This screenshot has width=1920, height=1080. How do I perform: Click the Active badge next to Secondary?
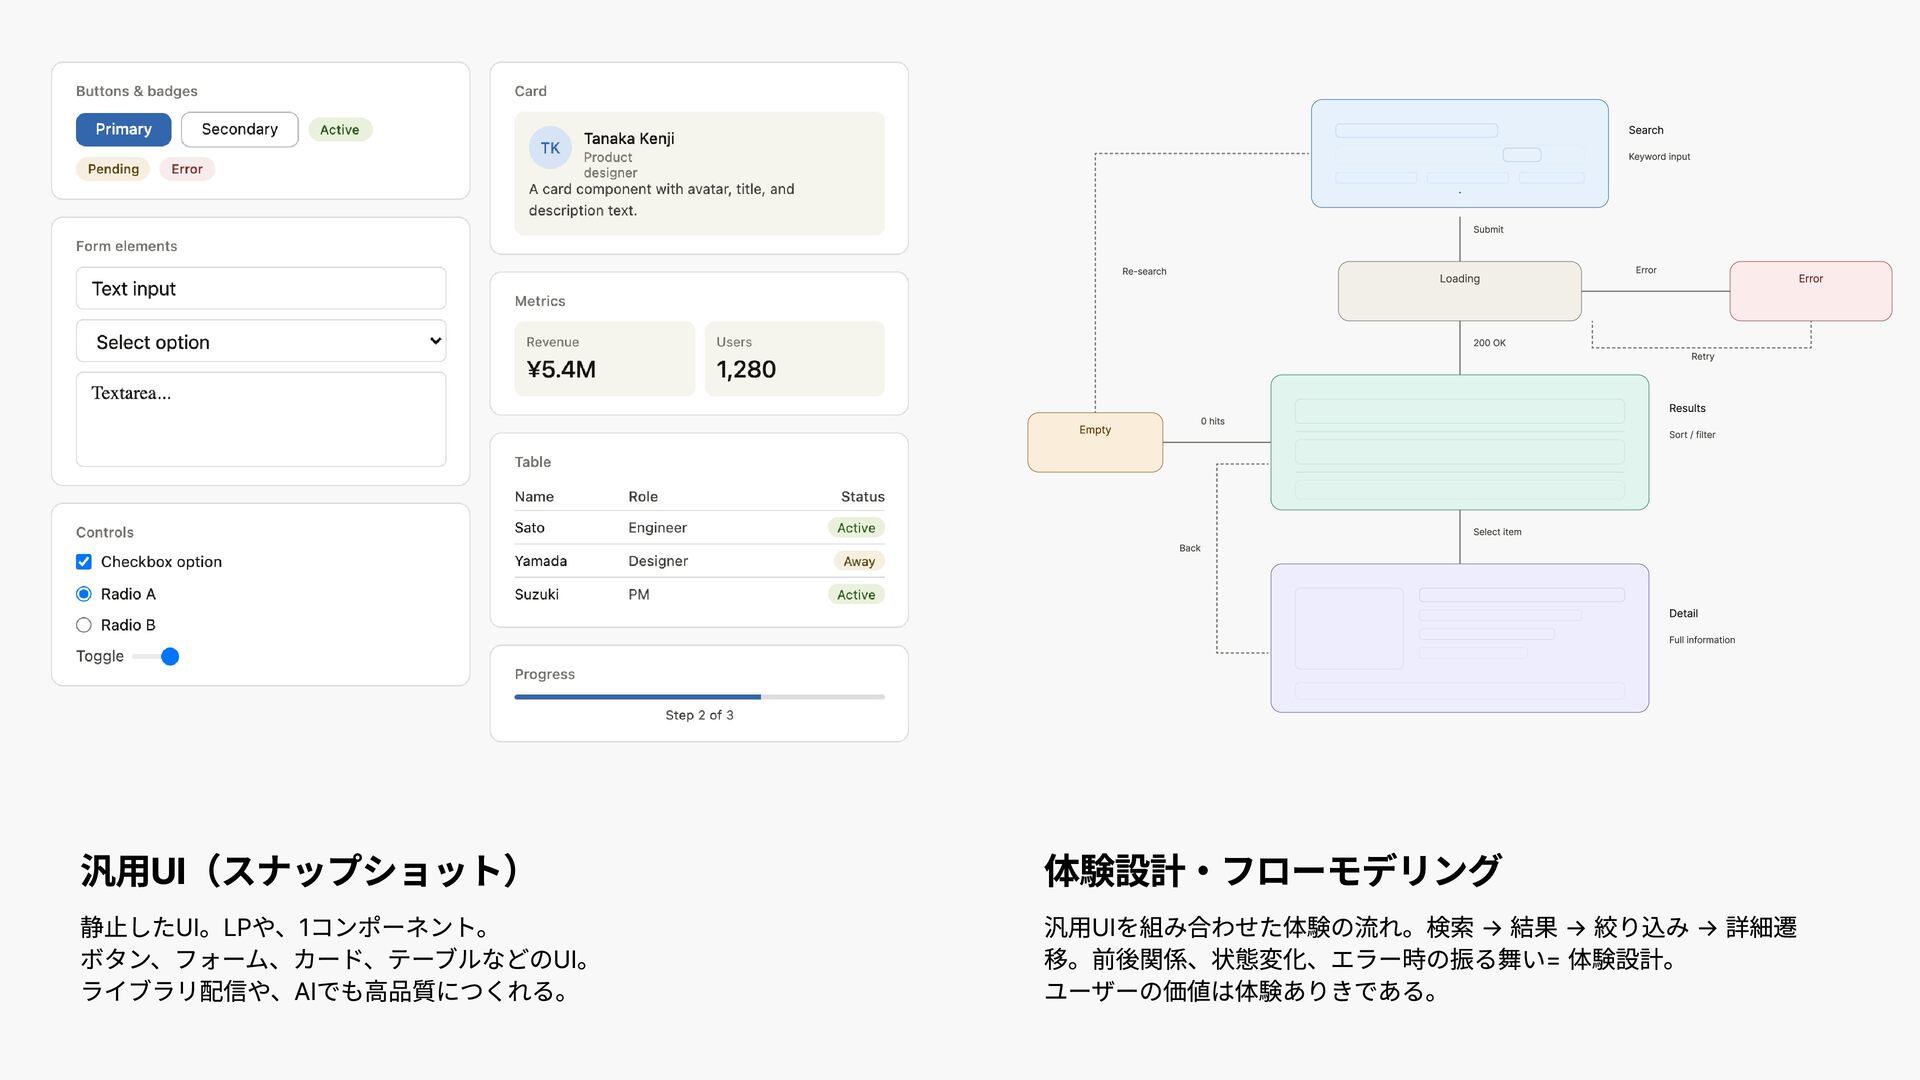(339, 130)
